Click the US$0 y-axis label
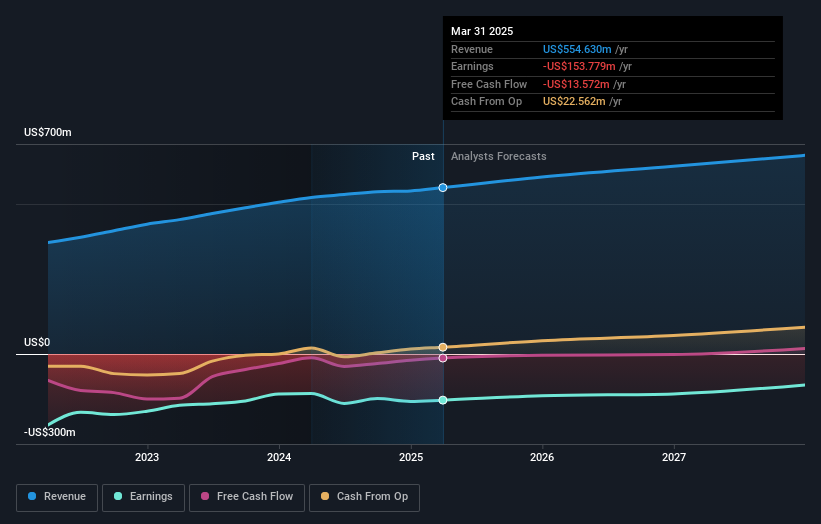Screen dimensions: 821x524 tap(37, 342)
